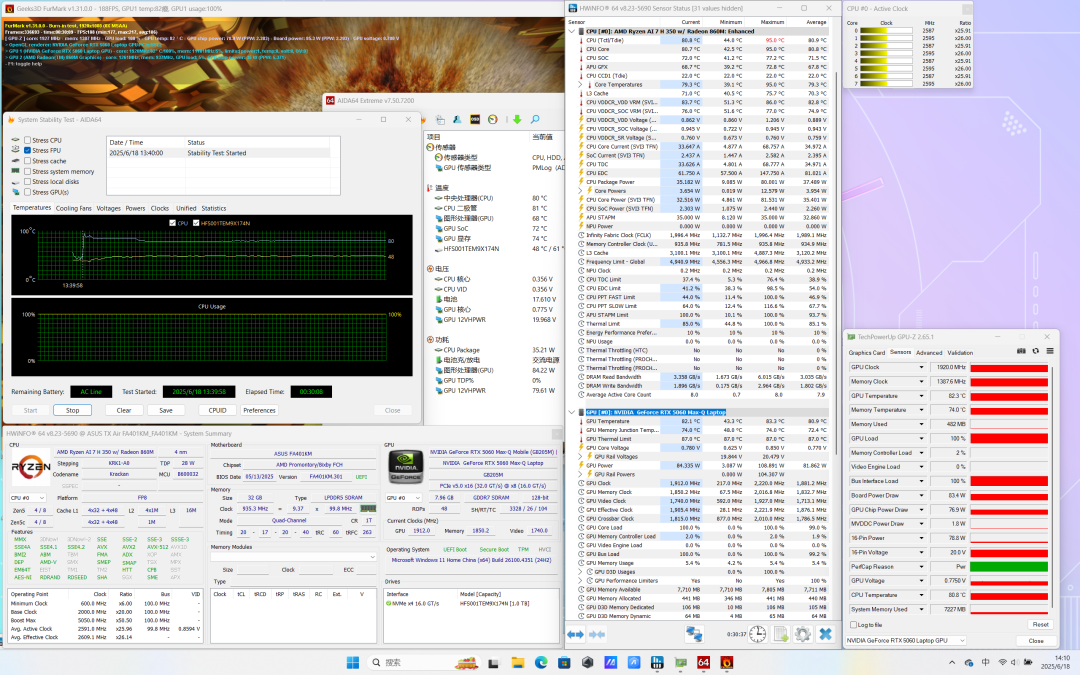
Task: Toggle CPU graph legend checkbox
Action: [172, 223]
